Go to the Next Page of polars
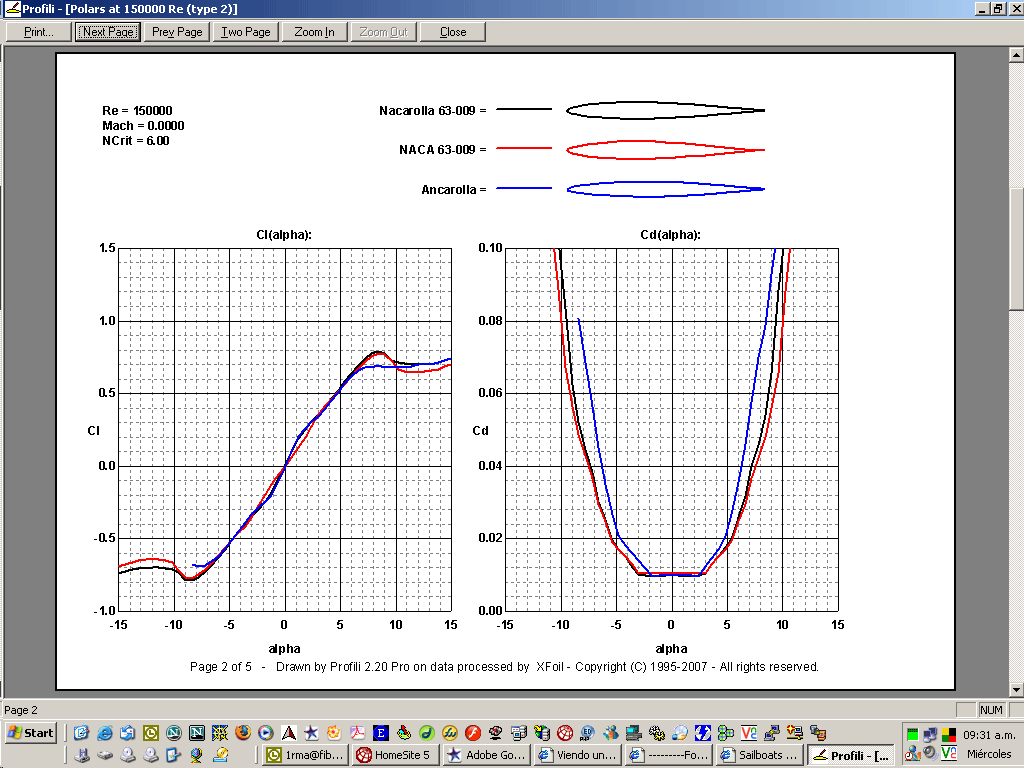The height and width of the screenshot is (768, 1024). pos(108,32)
